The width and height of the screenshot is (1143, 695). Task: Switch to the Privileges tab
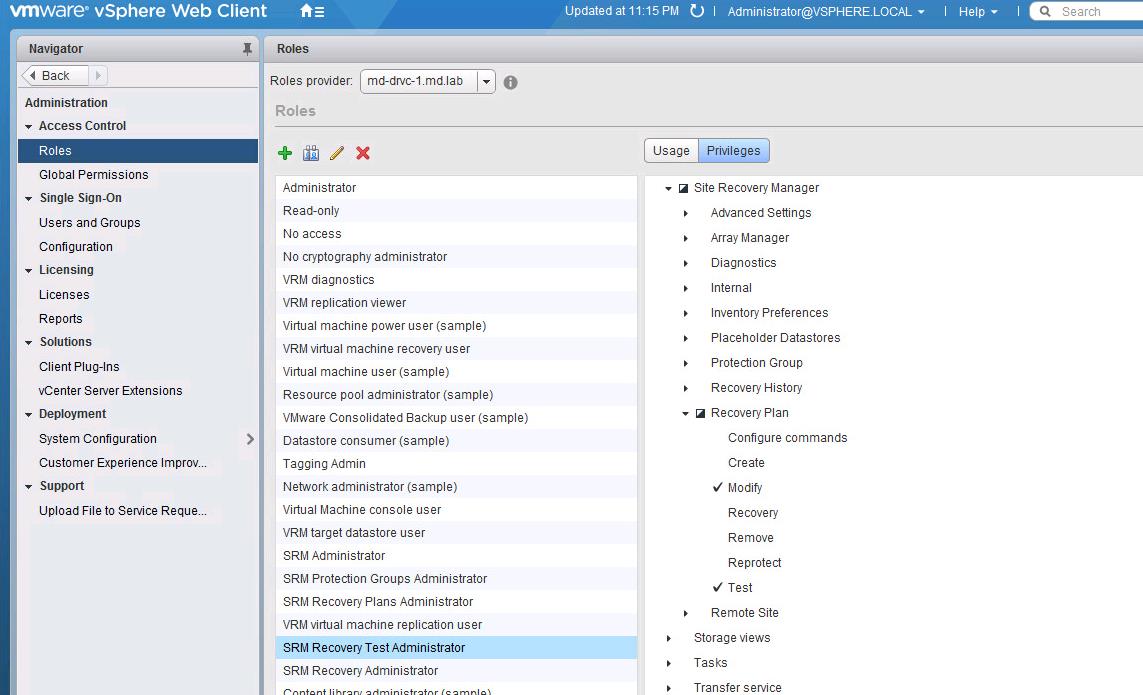pos(733,151)
